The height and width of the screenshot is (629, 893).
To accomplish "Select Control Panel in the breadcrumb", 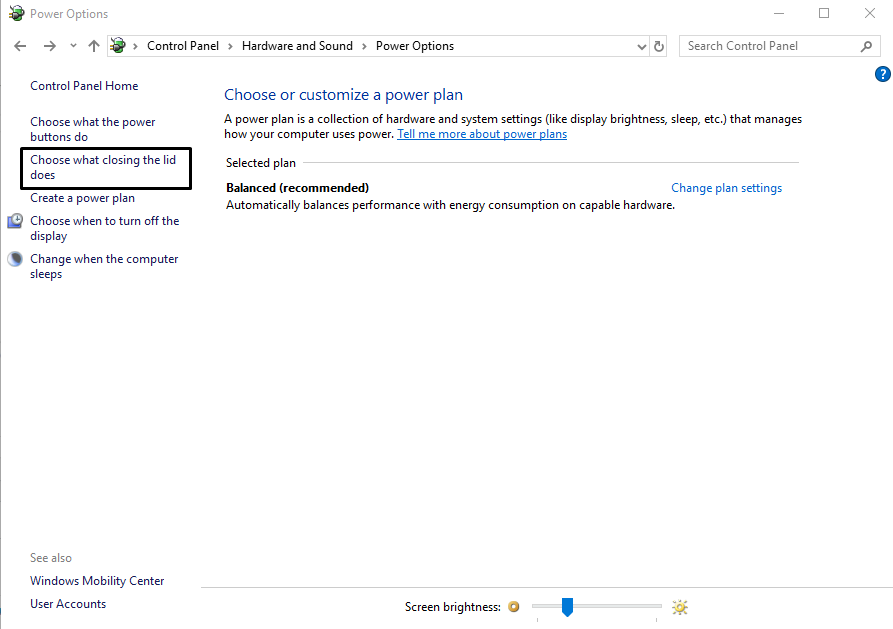I will [183, 46].
